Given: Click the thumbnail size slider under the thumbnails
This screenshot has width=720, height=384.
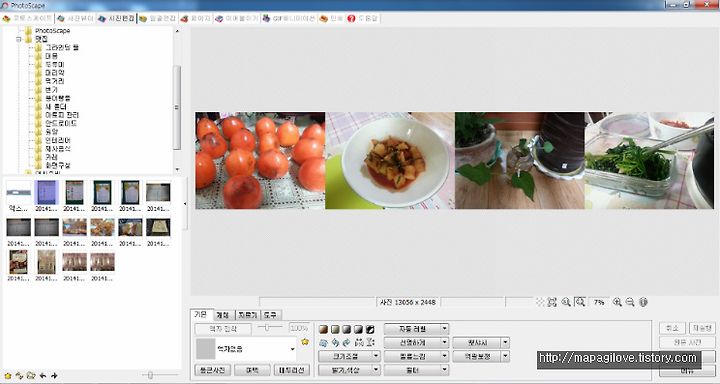Looking at the screenshot, I should (150, 376).
